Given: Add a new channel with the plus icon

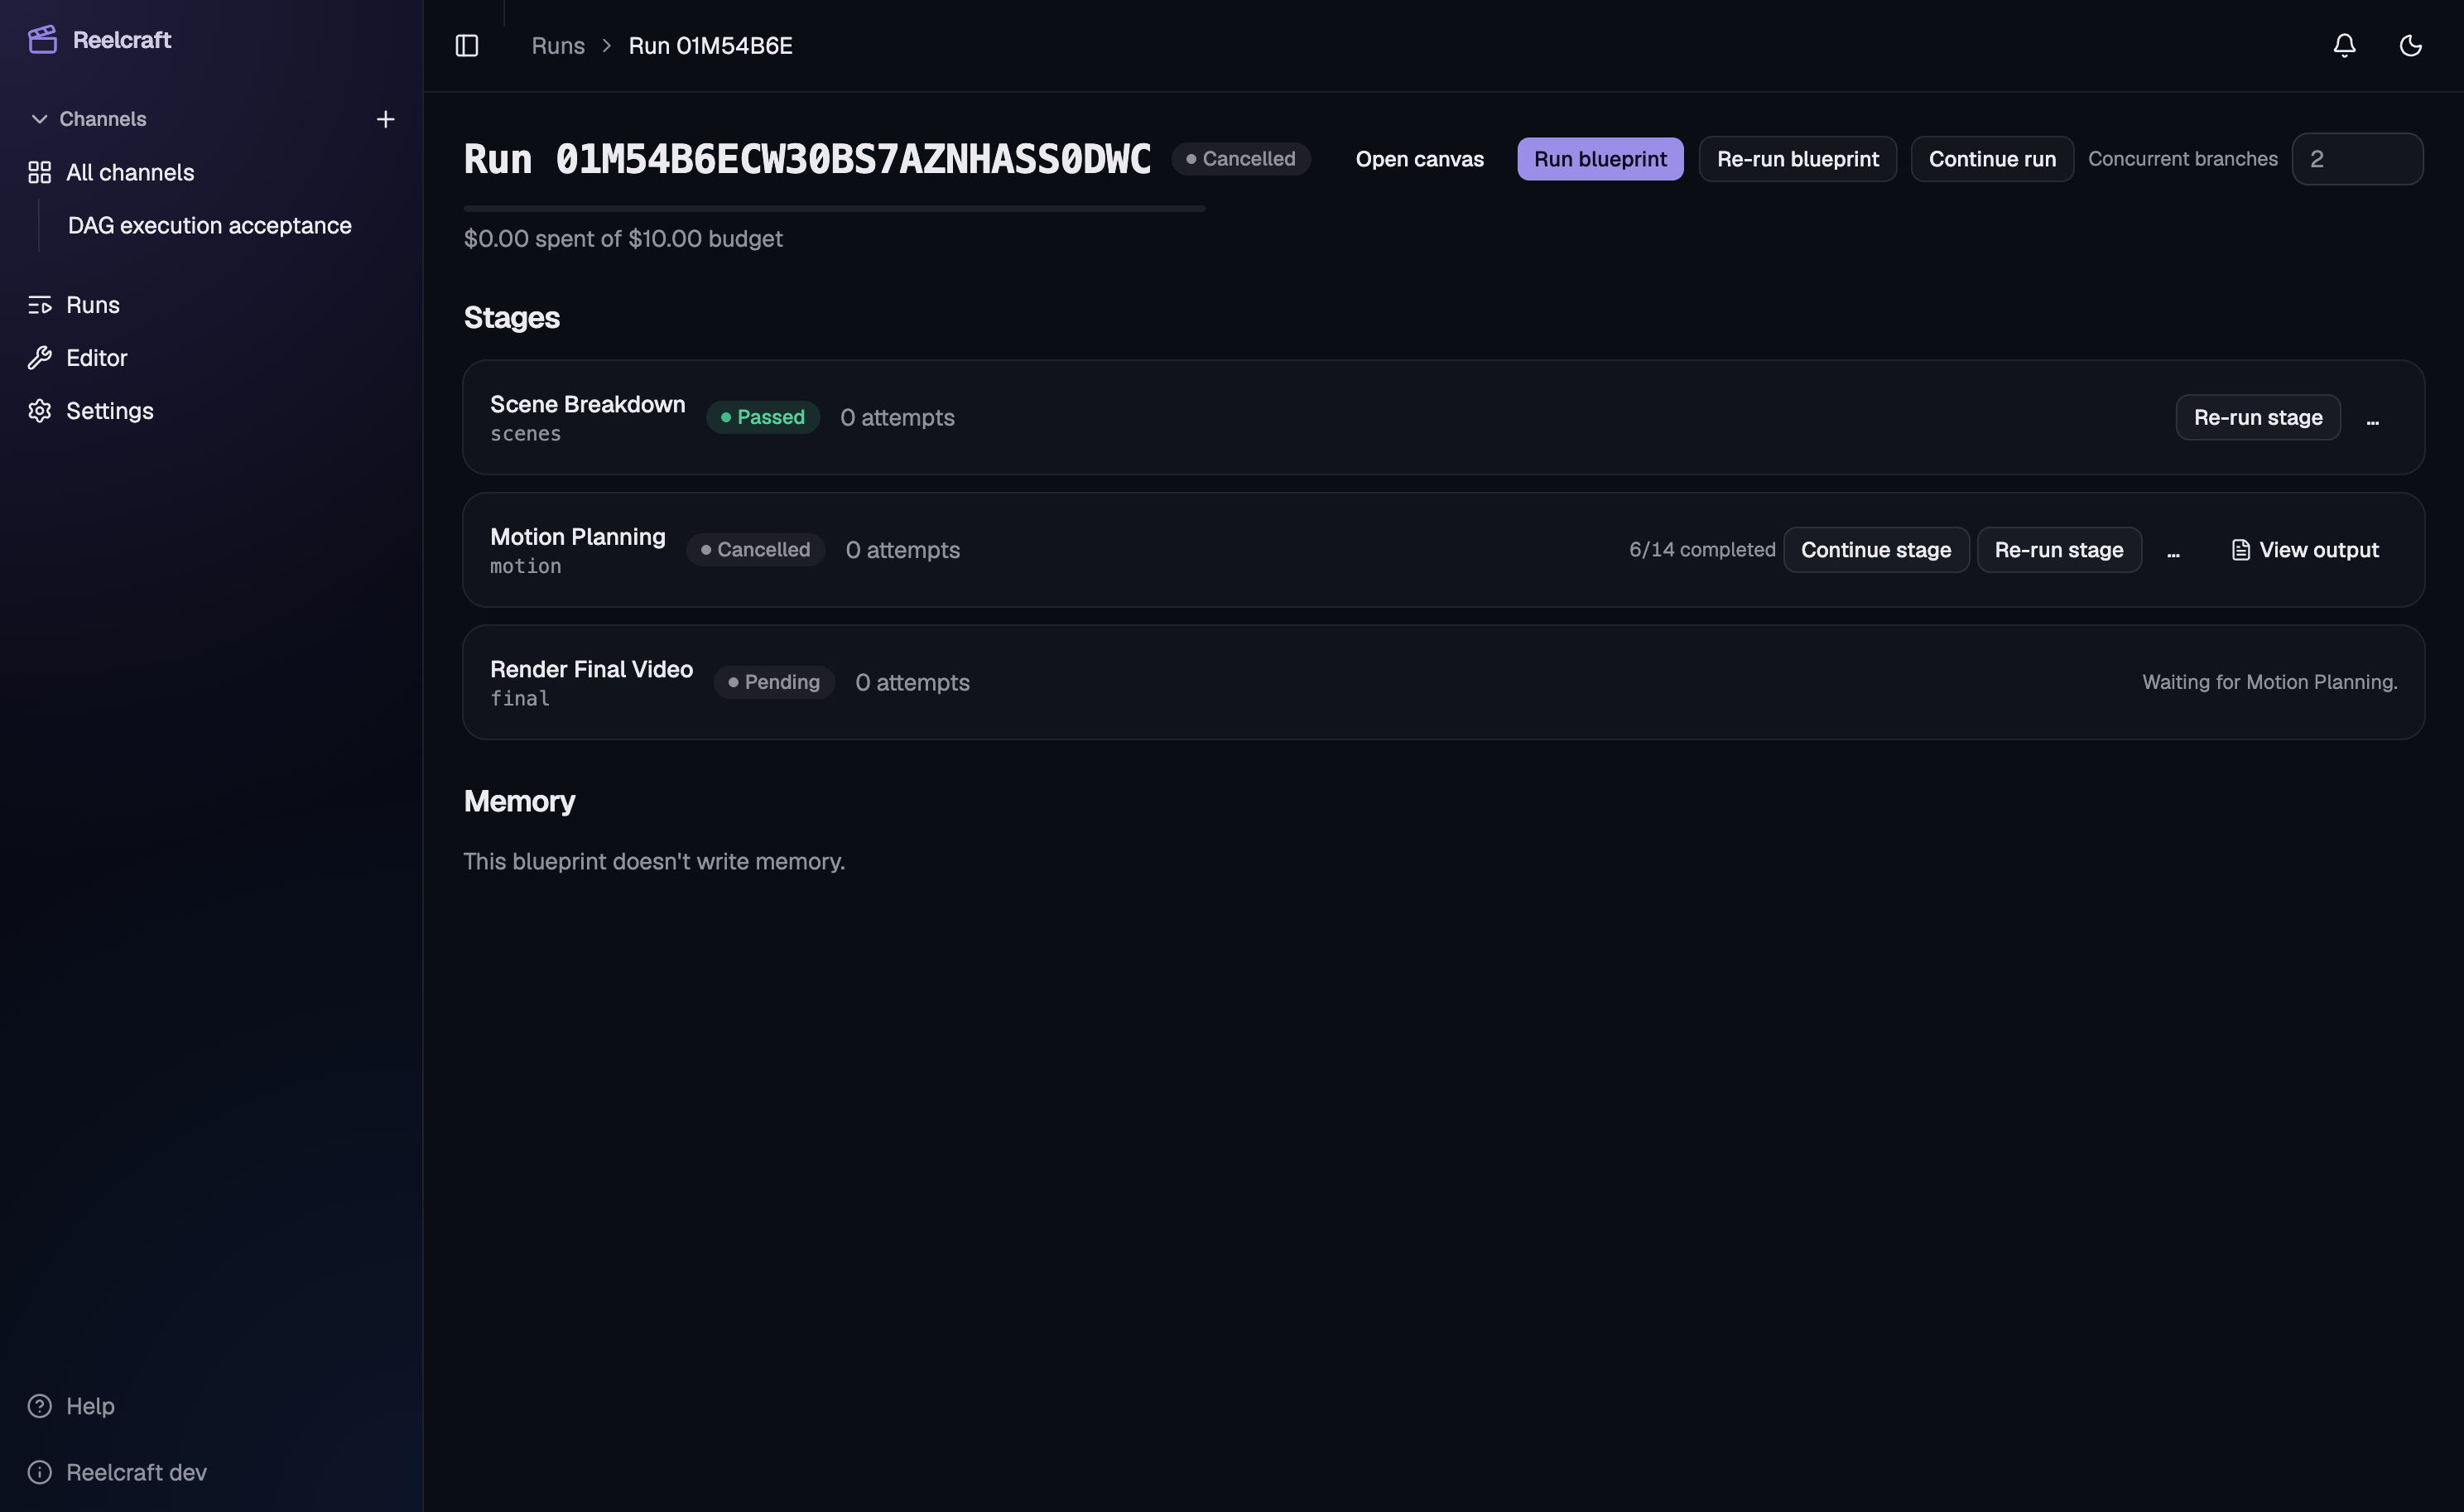Looking at the screenshot, I should [385, 119].
